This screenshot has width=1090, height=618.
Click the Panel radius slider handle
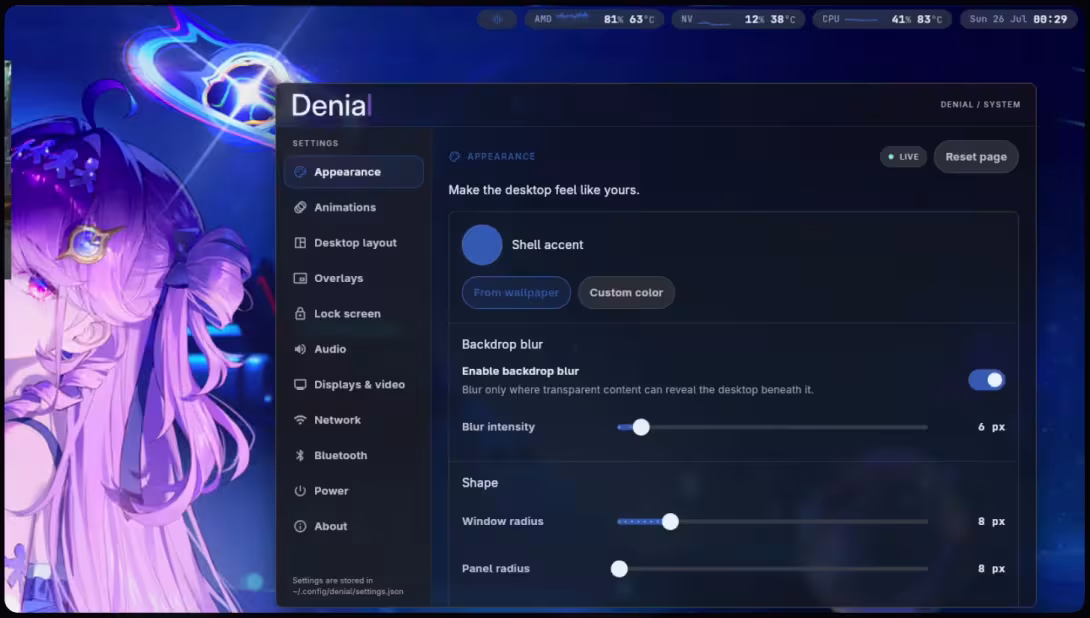click(x=619, y=569)
